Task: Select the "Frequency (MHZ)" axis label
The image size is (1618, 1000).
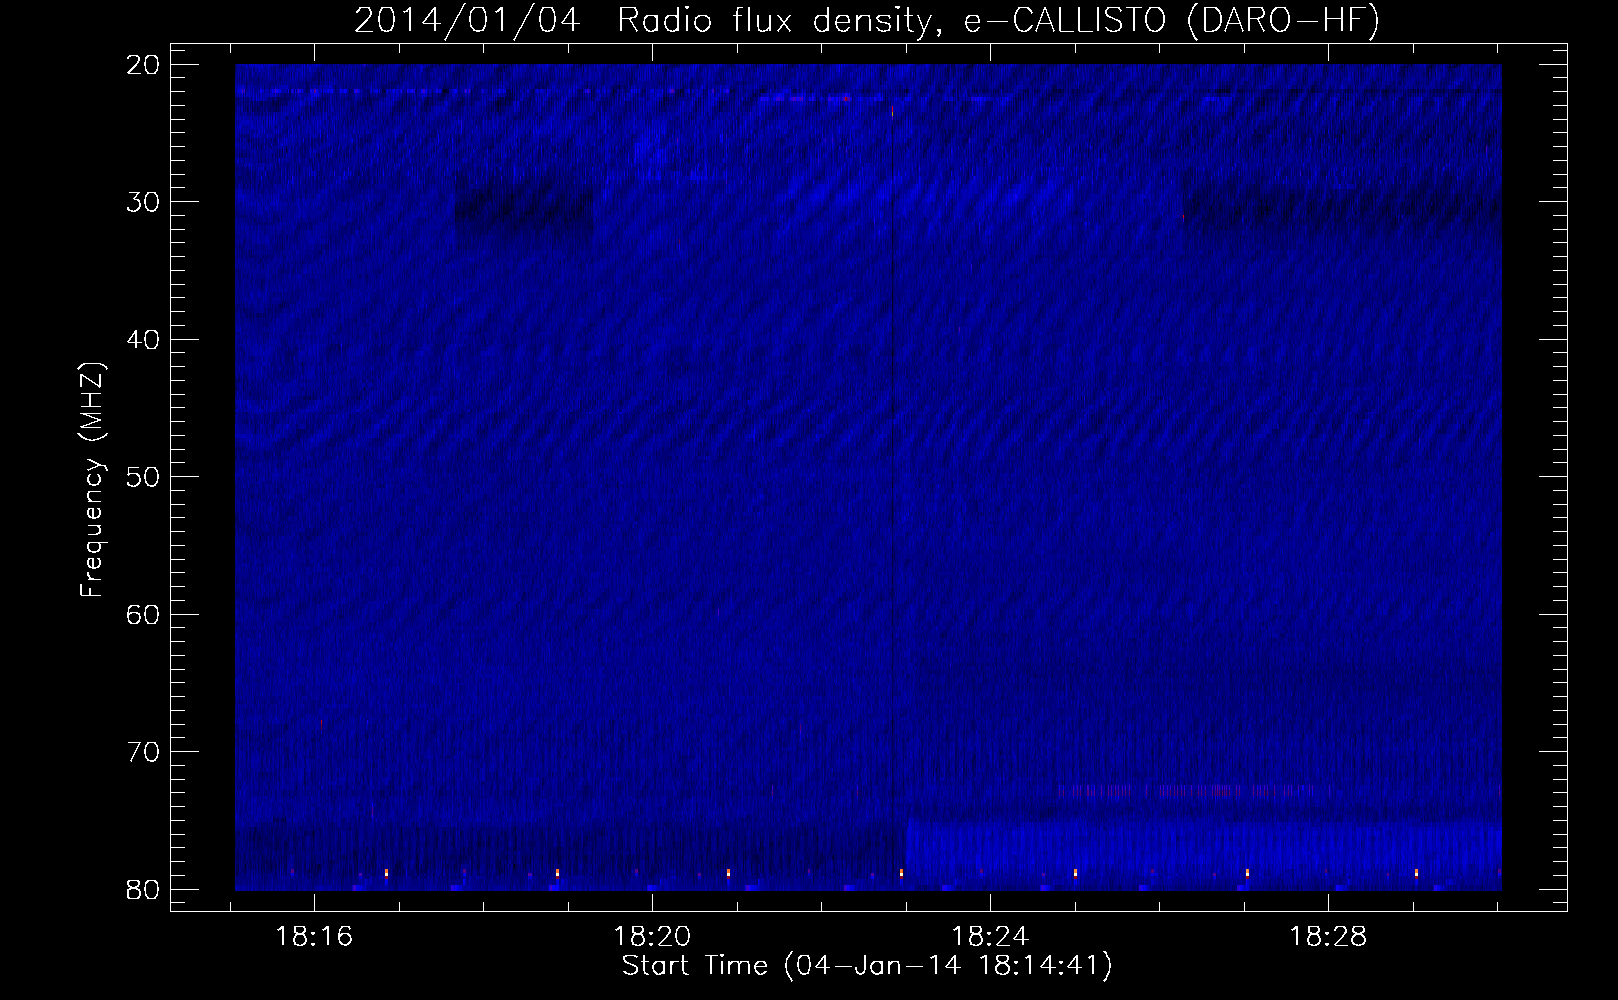Action: click(92, 480)
